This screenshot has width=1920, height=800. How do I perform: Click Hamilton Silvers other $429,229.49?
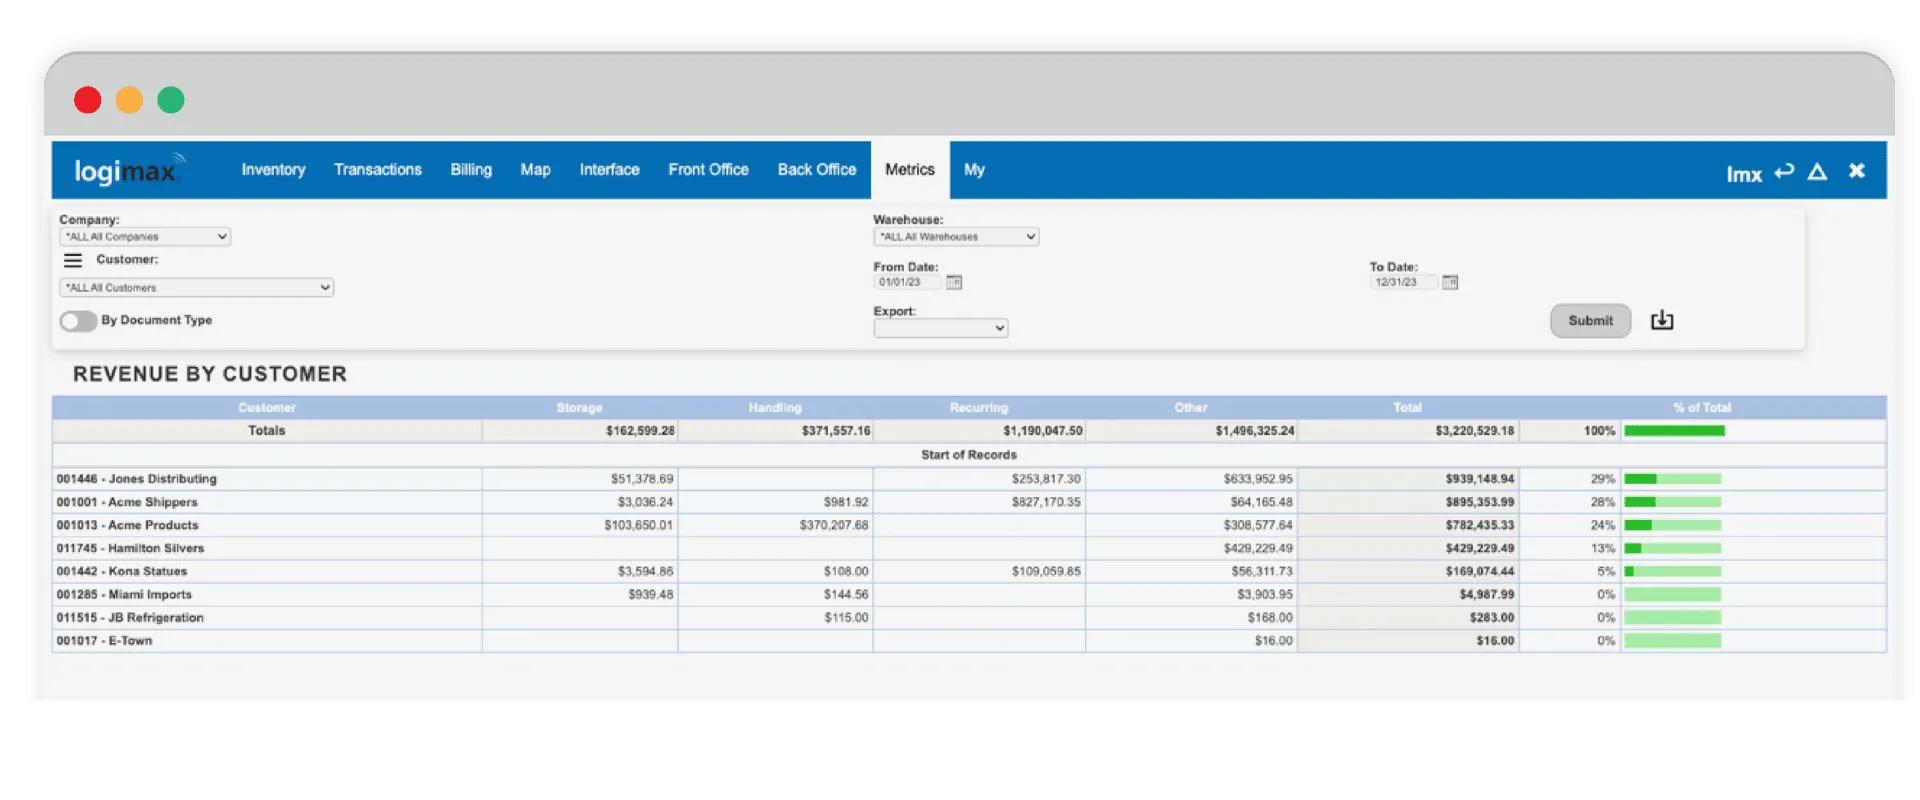coord(1258,548)
